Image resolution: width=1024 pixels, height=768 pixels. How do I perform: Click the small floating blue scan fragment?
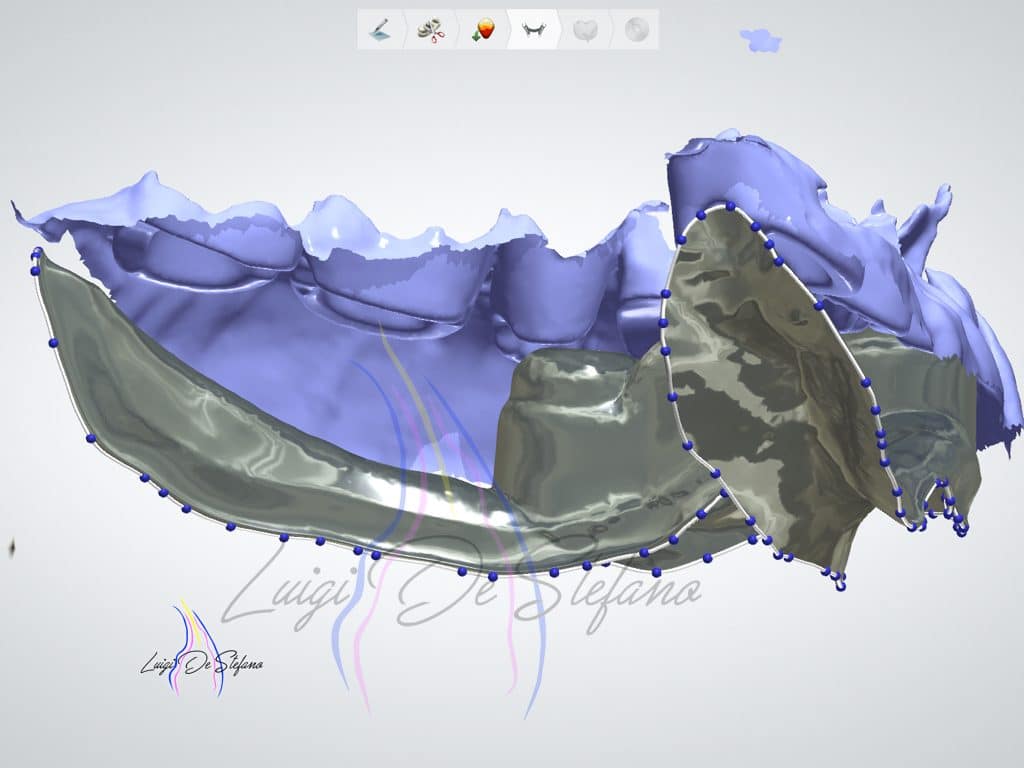(760, 40)
